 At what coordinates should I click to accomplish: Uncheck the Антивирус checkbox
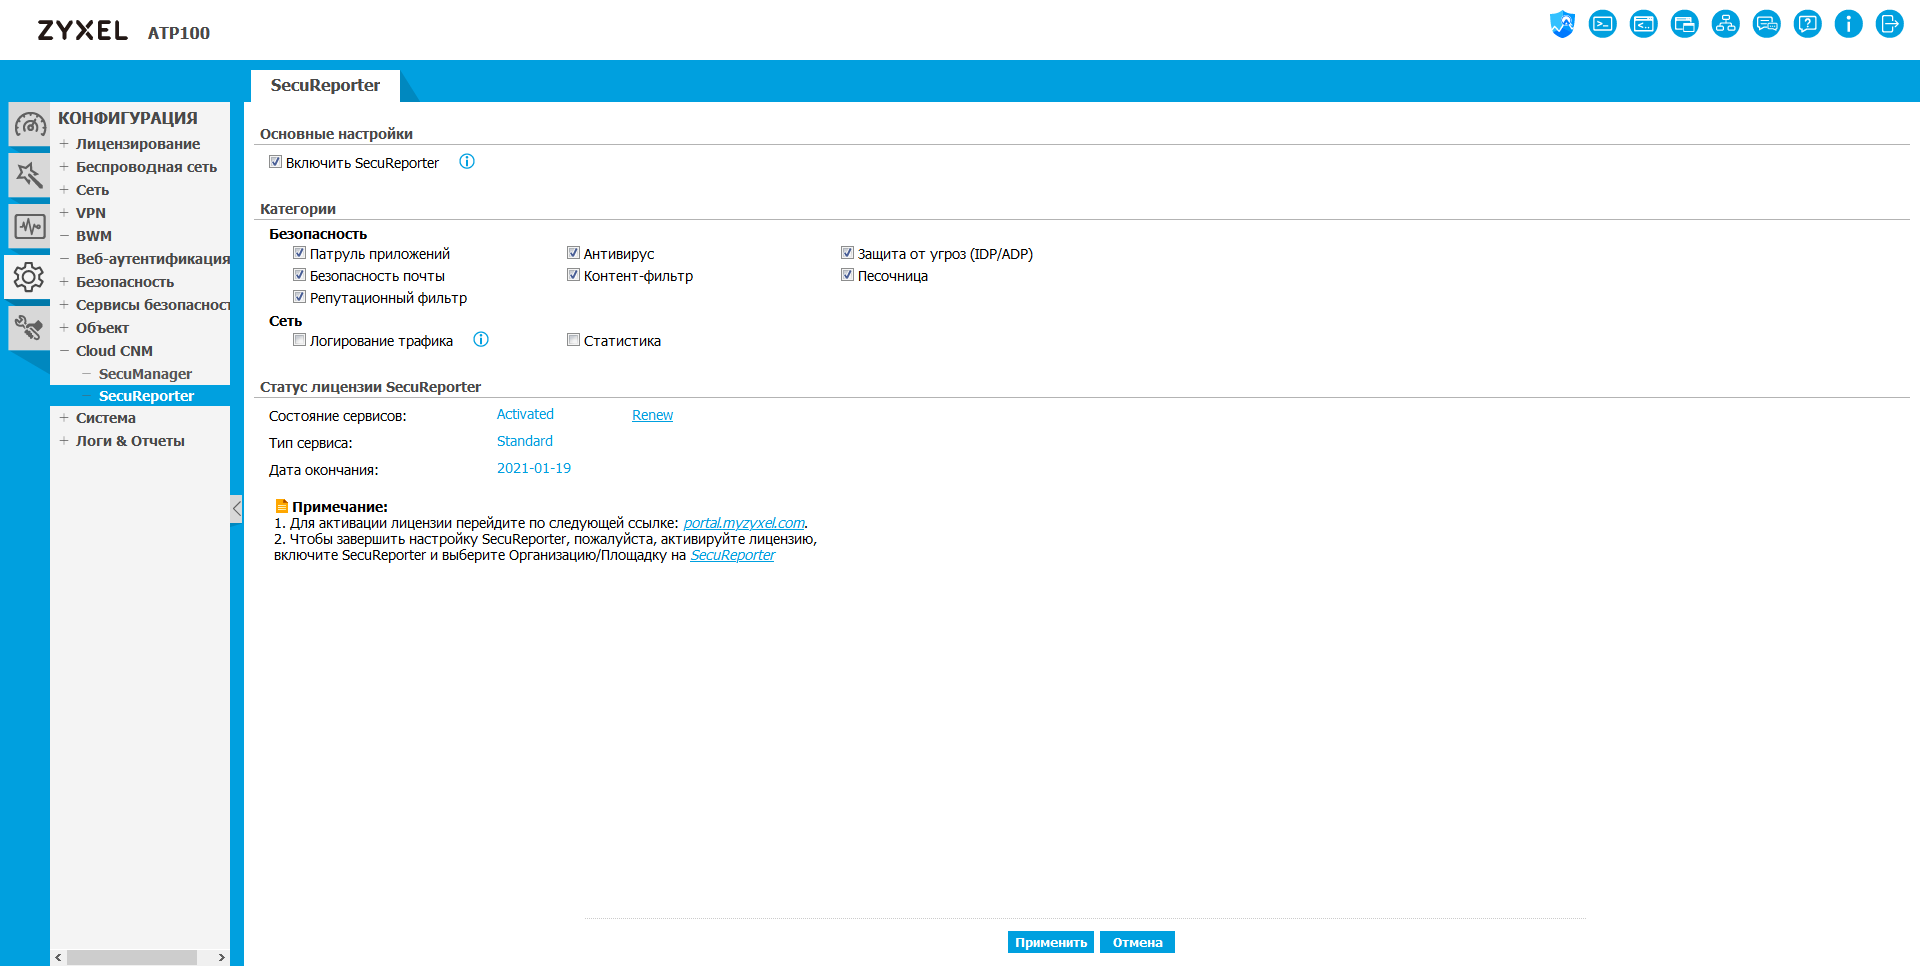tap(573, 253)
